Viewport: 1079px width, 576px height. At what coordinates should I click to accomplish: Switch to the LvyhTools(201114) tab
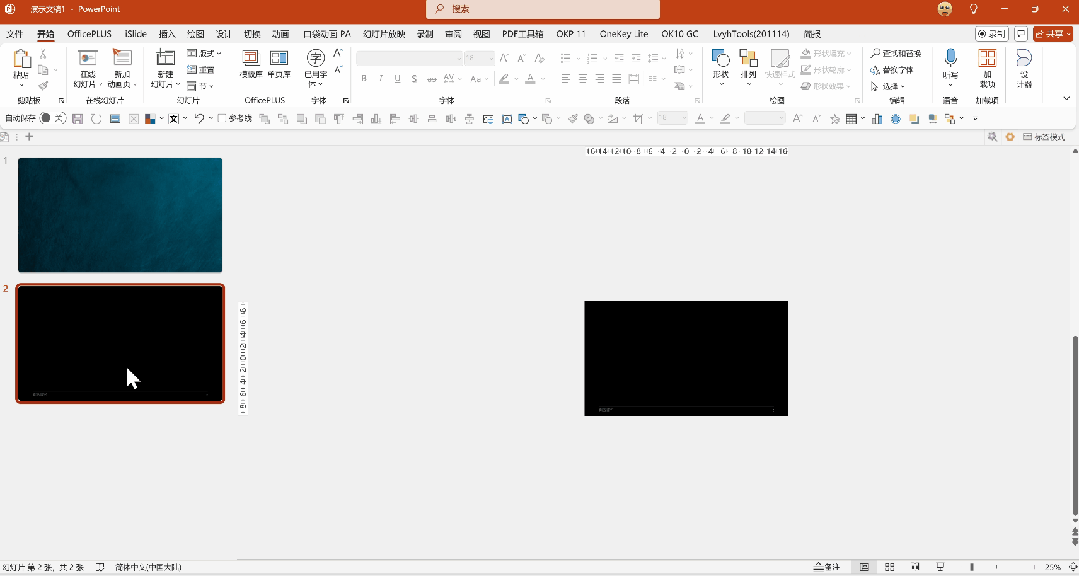751,34
